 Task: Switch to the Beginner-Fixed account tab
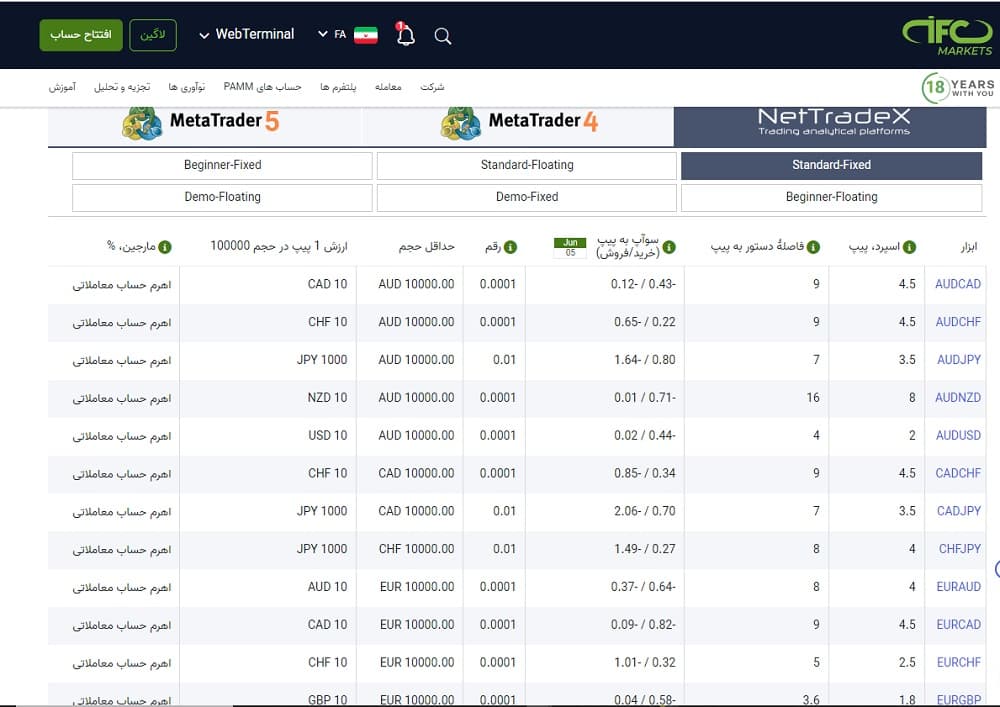tap(222, 165)
